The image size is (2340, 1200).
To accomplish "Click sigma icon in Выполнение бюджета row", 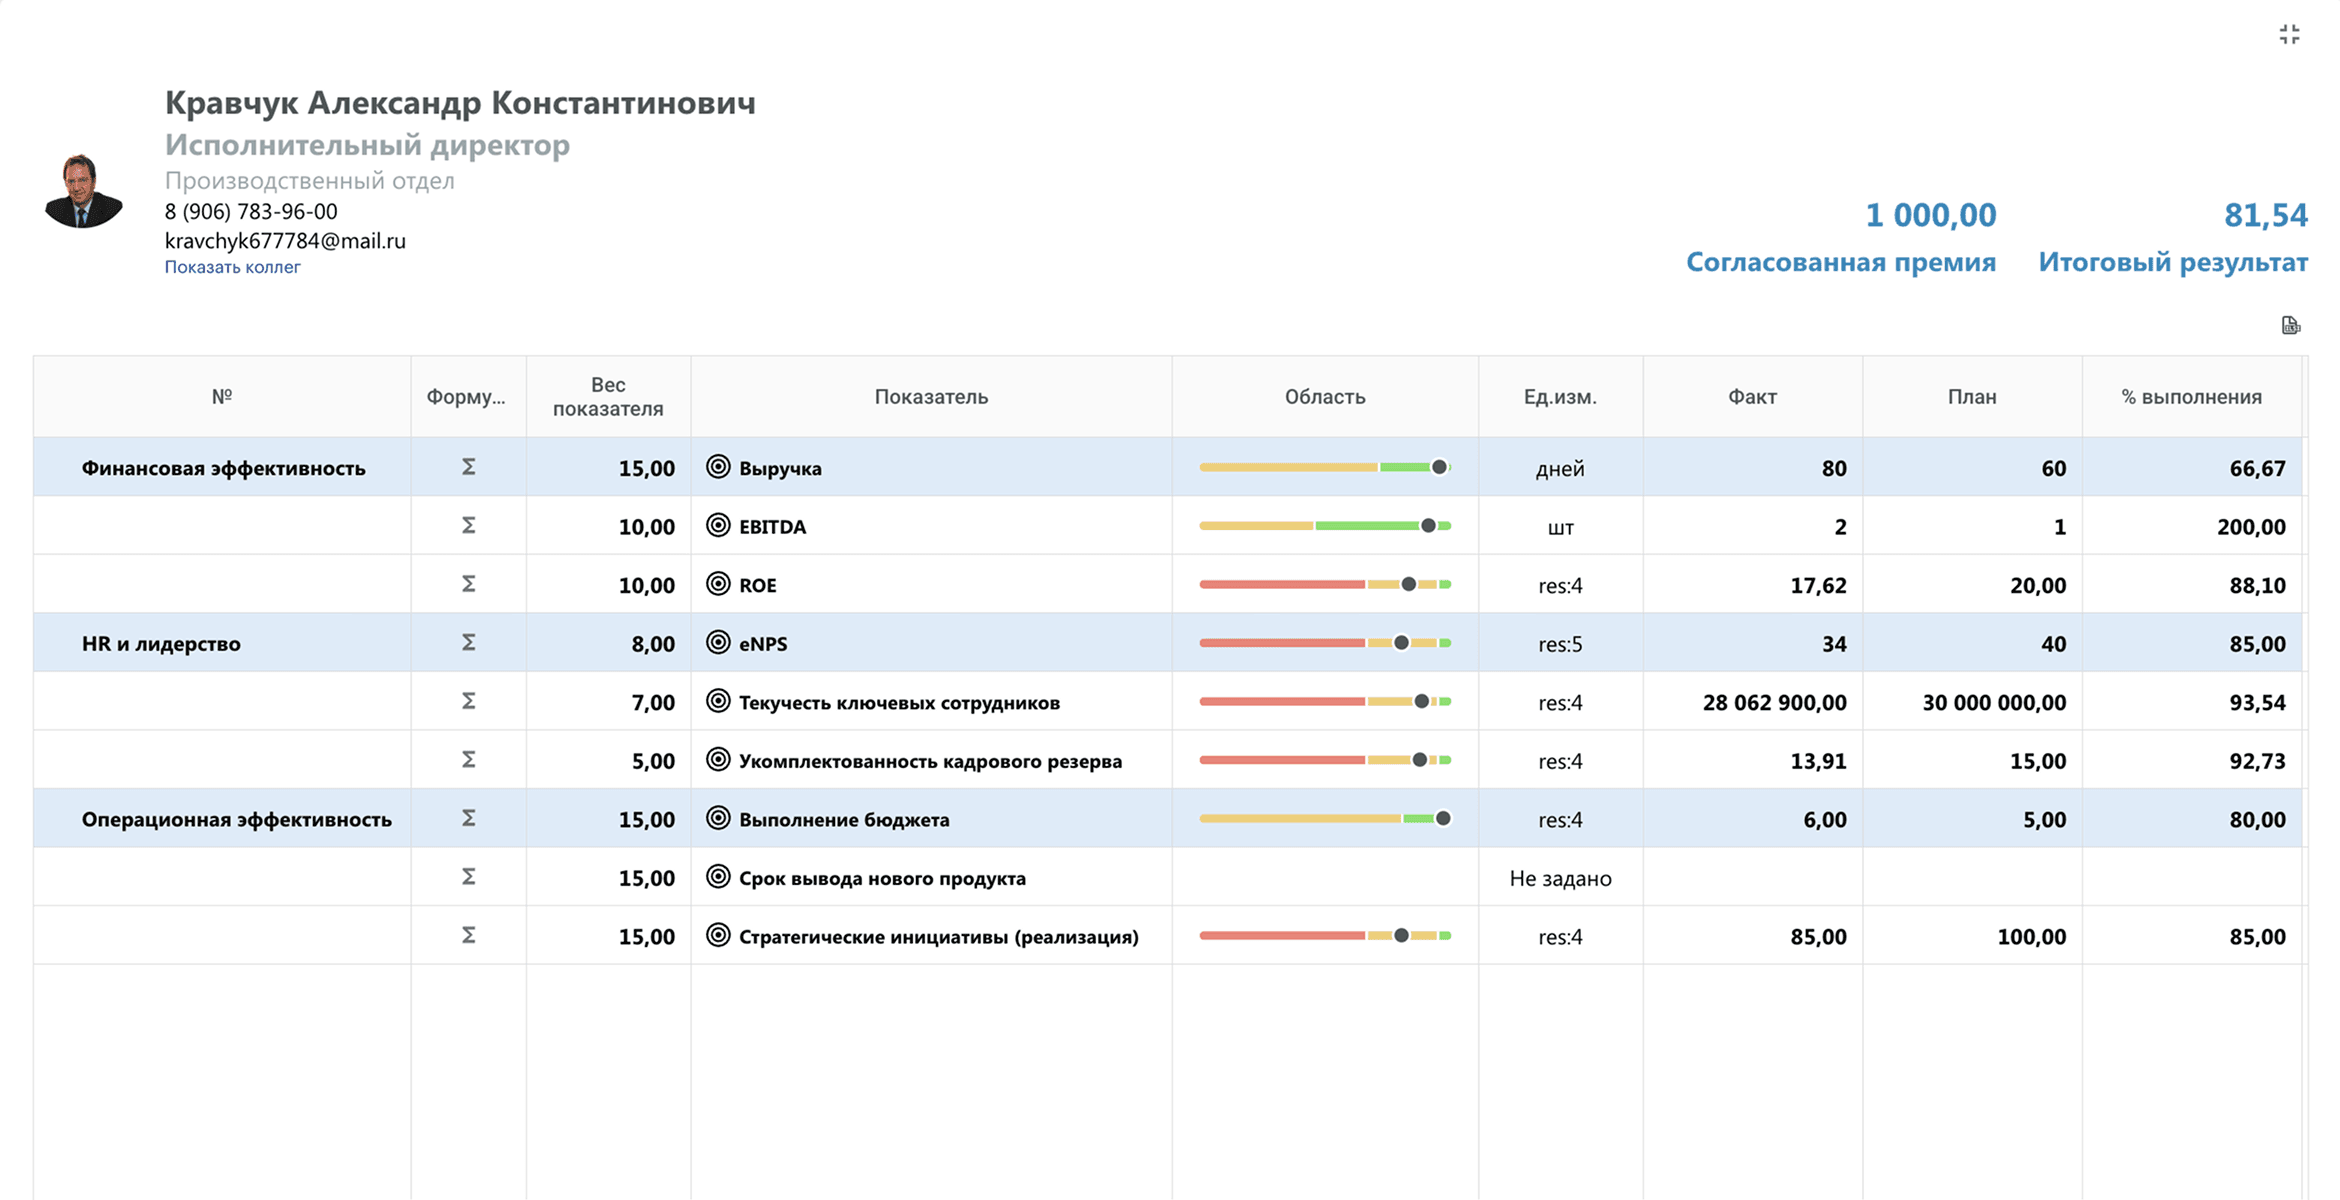I will click(468, 818).
